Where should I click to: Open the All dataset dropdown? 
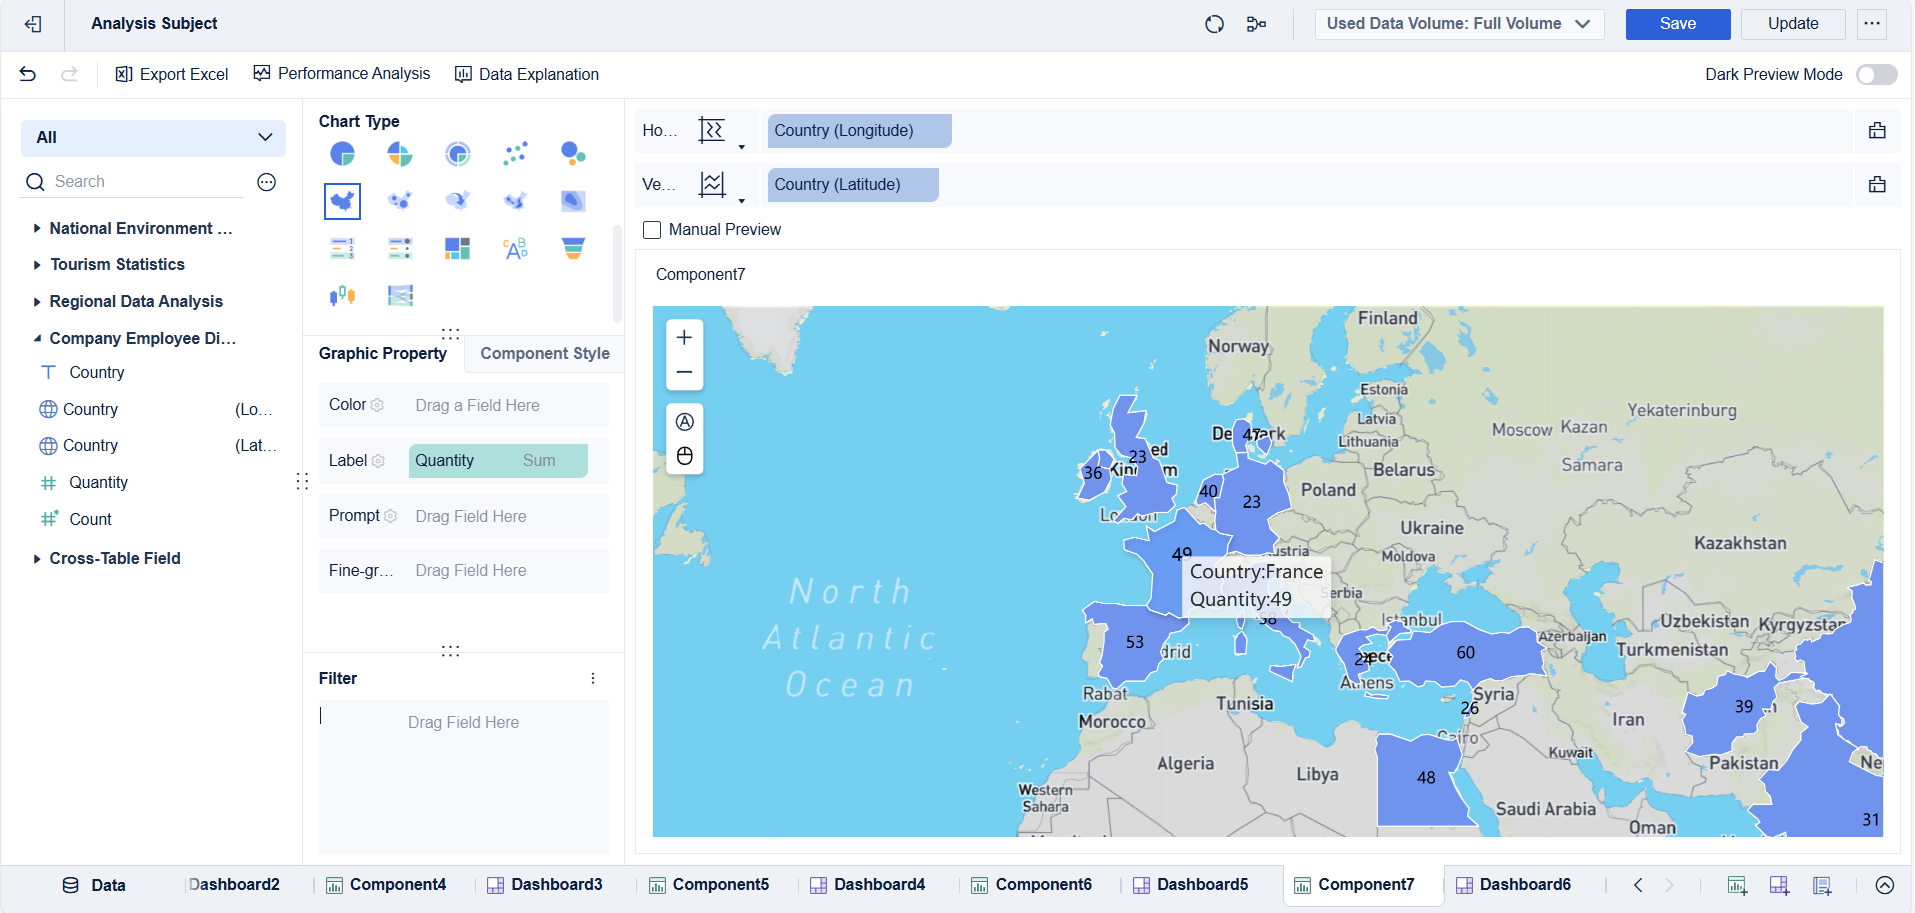[x=153, y=137]
